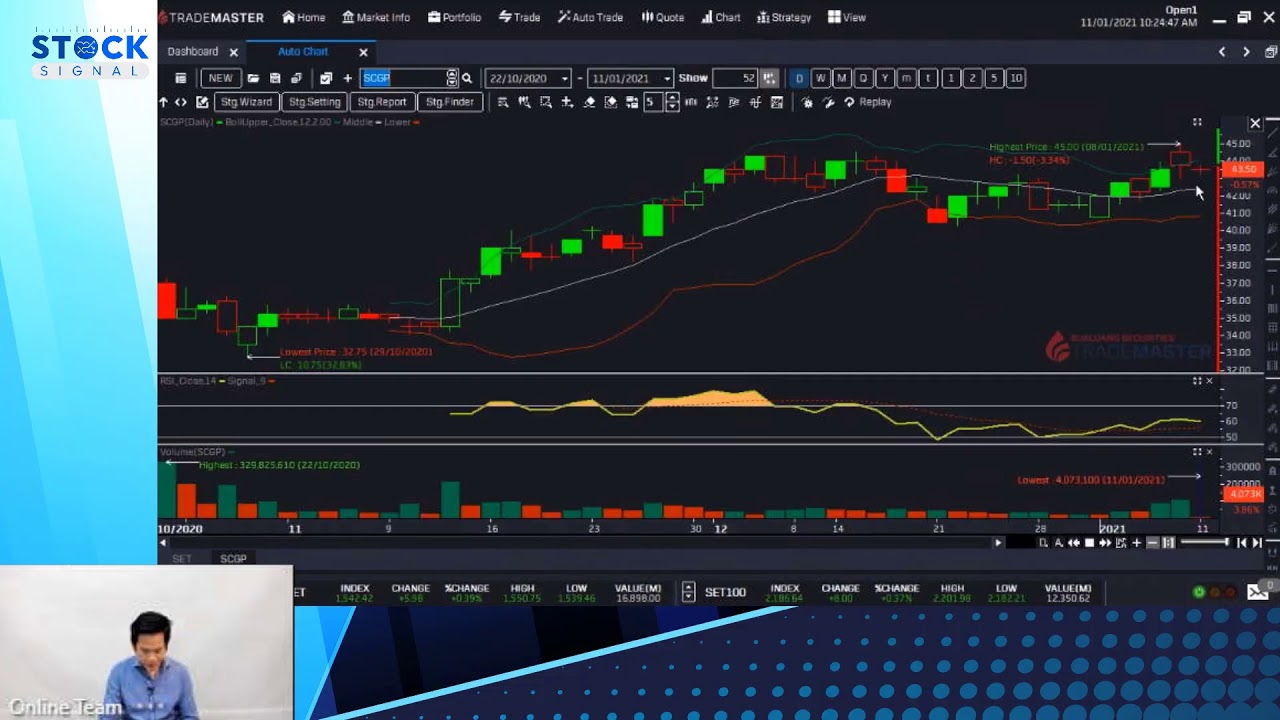Maximize the RSI indicator pane
The height and width of the screenshot is (720, 1280).
click(1196, 381)
